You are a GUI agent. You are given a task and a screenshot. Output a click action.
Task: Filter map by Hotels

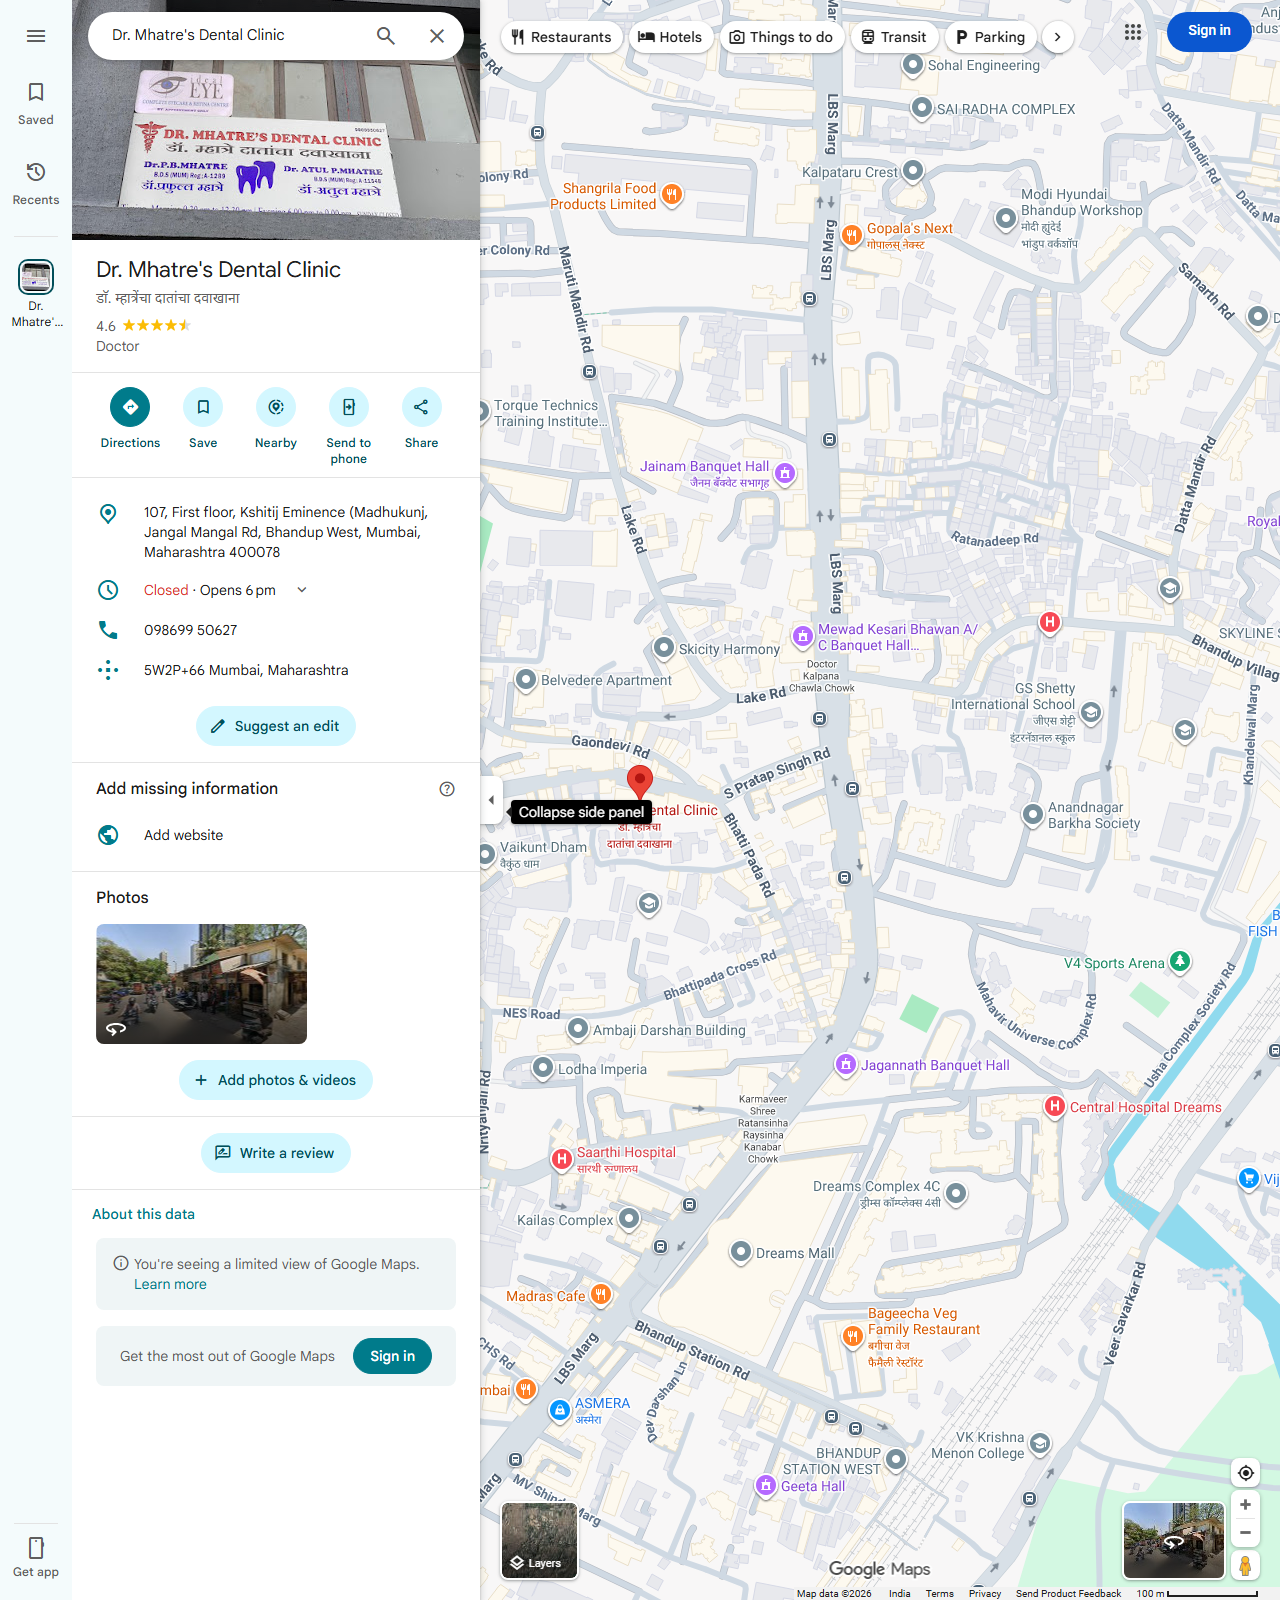coord(670,37)
